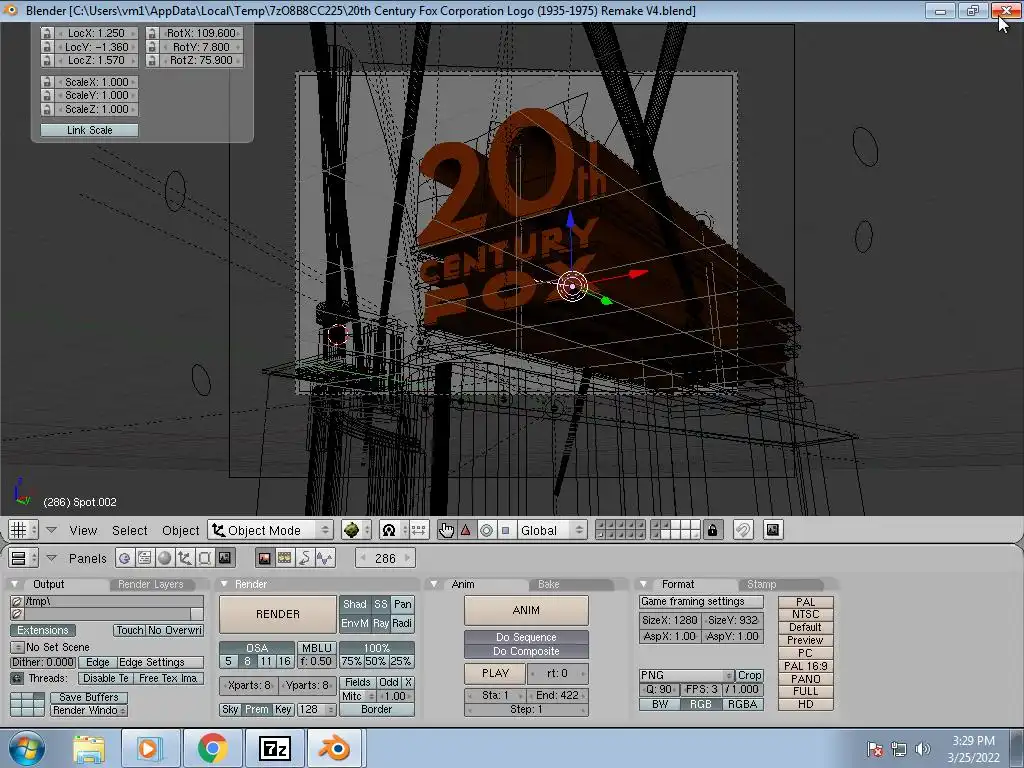Enable the No Overwrite option
This screenshot has width=1024, height=768.
coord(174,631)
